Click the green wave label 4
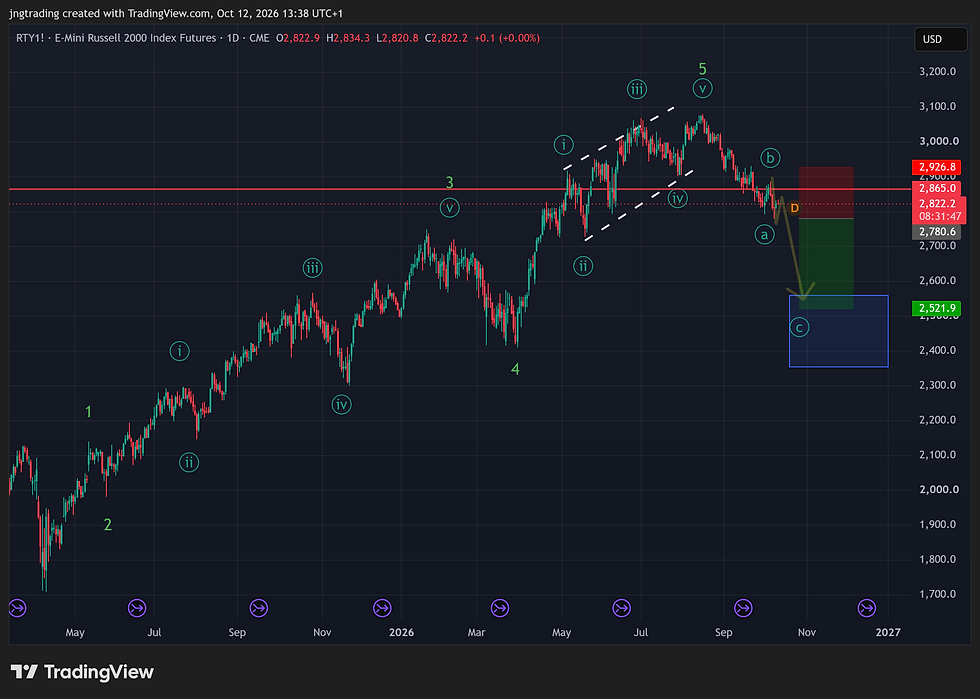980x699 pixels. point(515,369)
